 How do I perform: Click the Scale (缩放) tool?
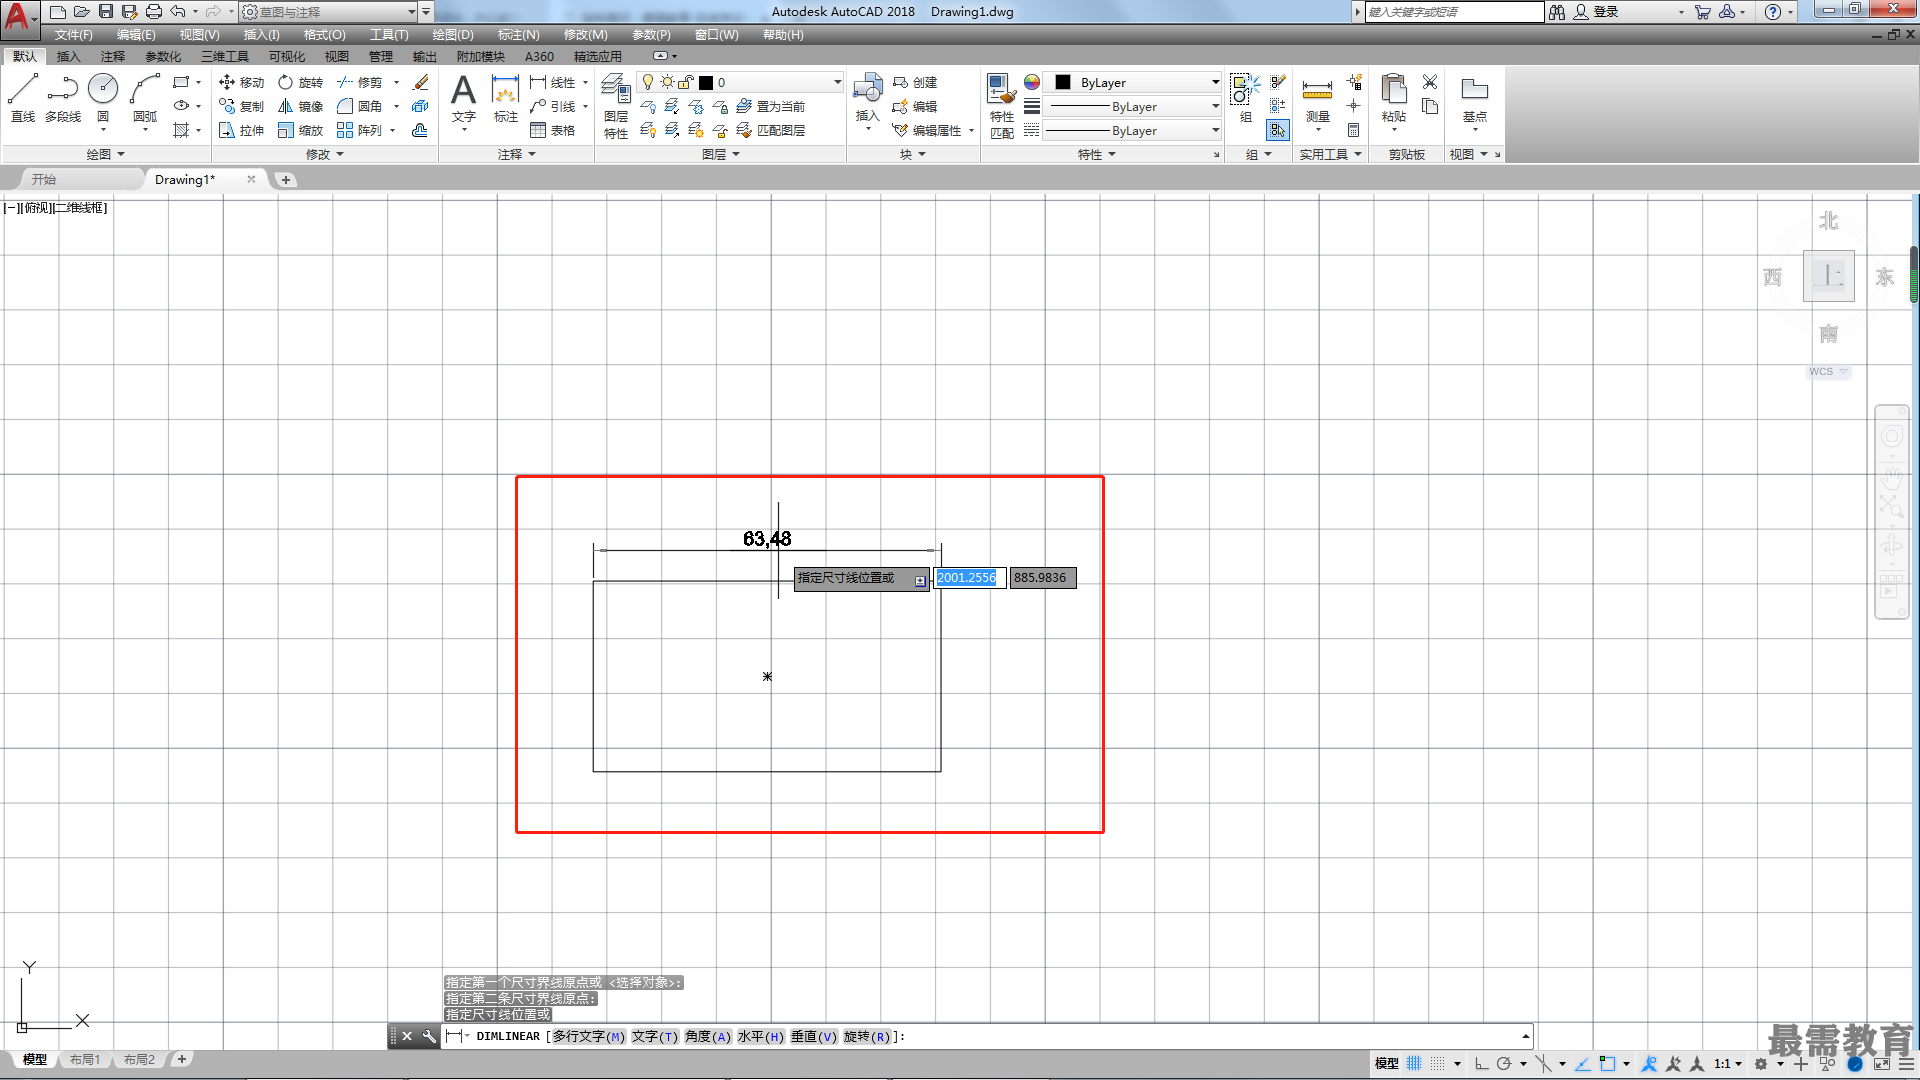pos(300,130)
